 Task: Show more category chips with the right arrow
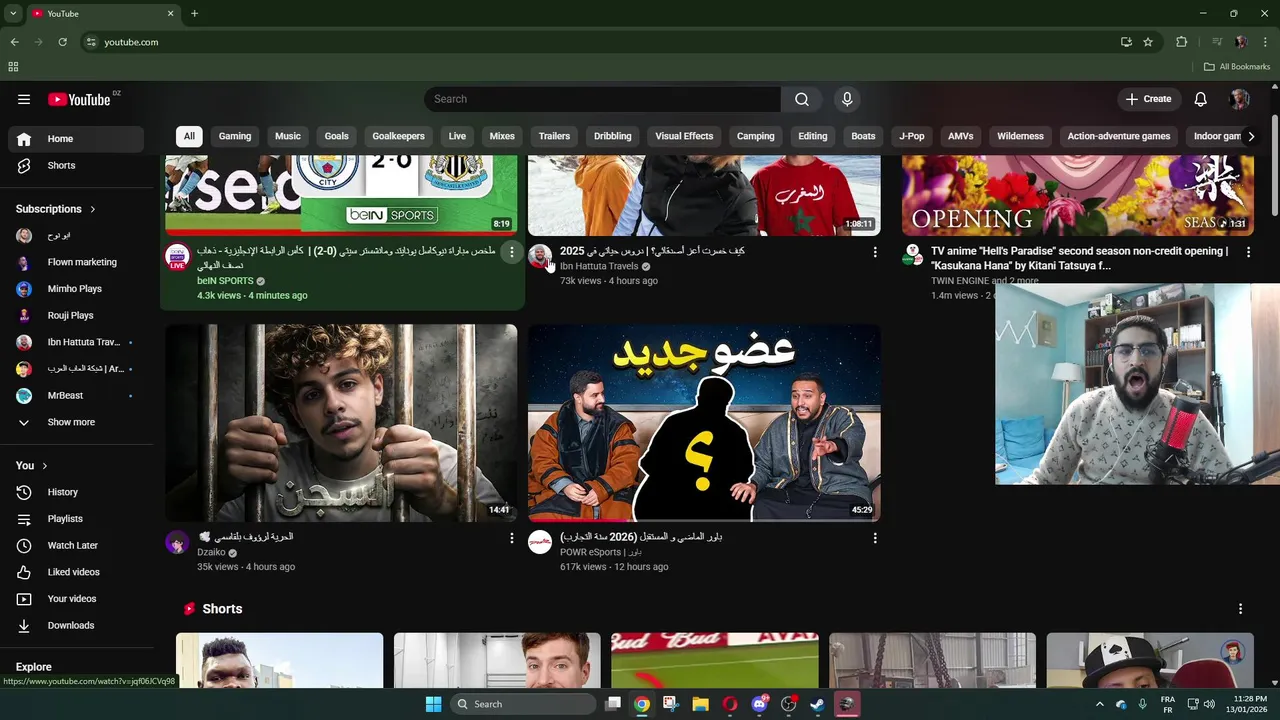[x=1250, y=136]
